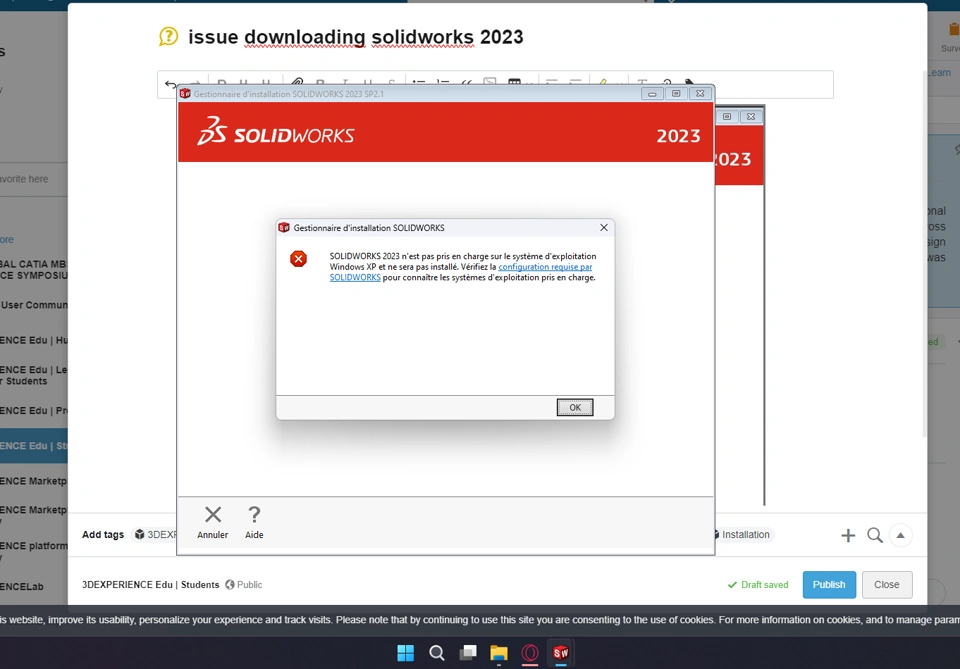Open the 'configuration requise par SOLIDWORKS' link
Viewport: 960px width, 669px height.
[460, 272]
